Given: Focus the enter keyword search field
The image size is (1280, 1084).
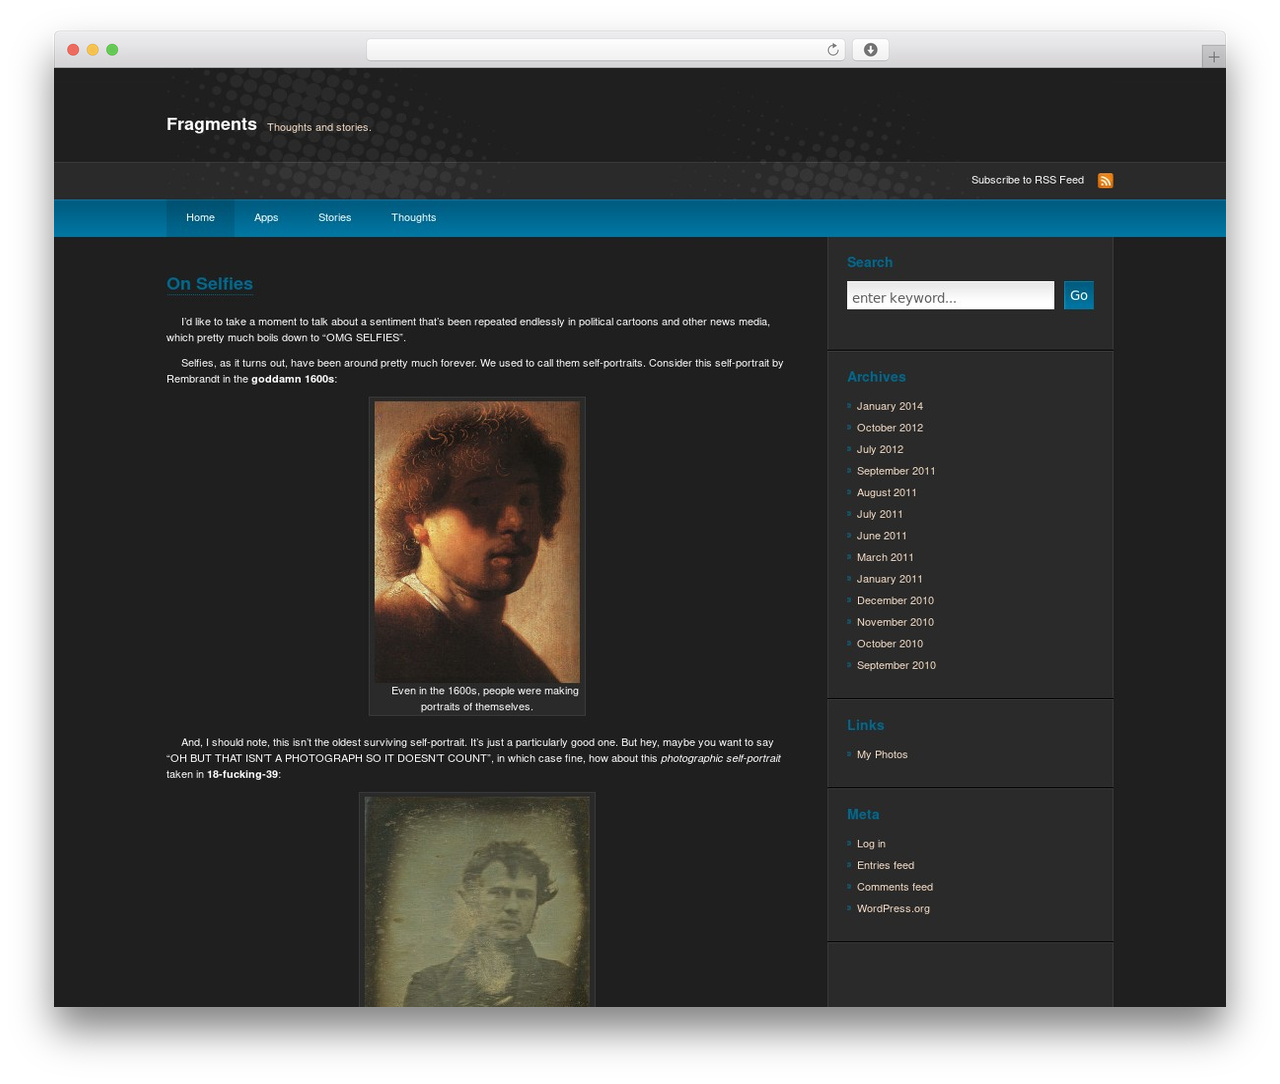Looking at the screenshot, I should (x=950, y=295).
